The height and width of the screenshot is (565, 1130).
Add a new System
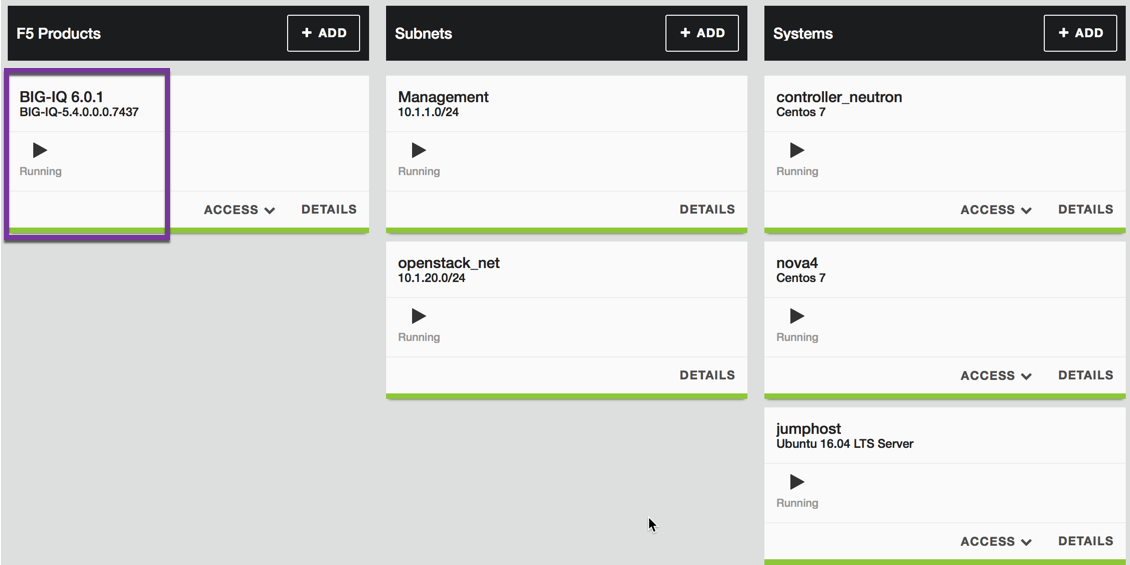tap(1080, 33)
